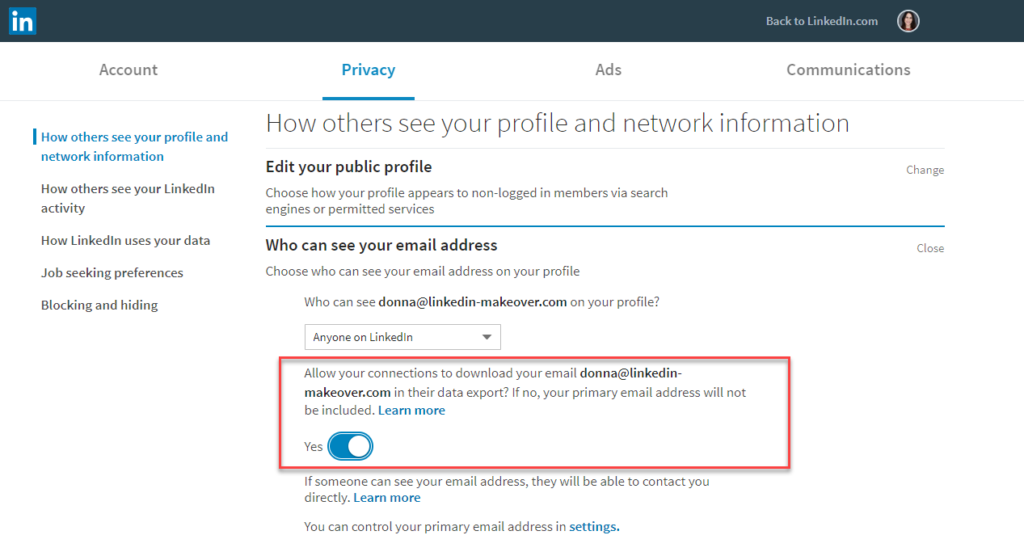
Task: Toggle the email download Yes switch
Action: point(350,446)
